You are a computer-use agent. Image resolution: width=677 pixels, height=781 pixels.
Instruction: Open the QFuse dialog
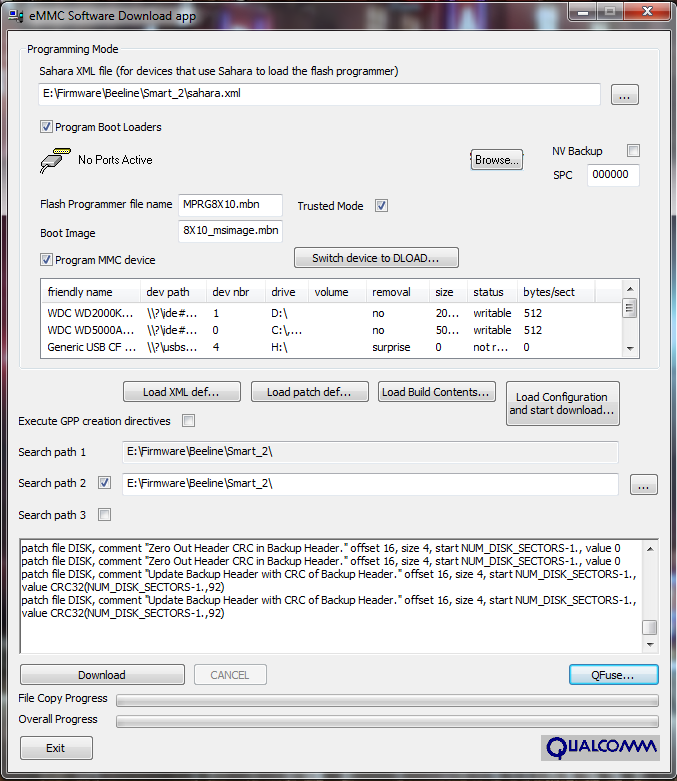tap(613, 675)
